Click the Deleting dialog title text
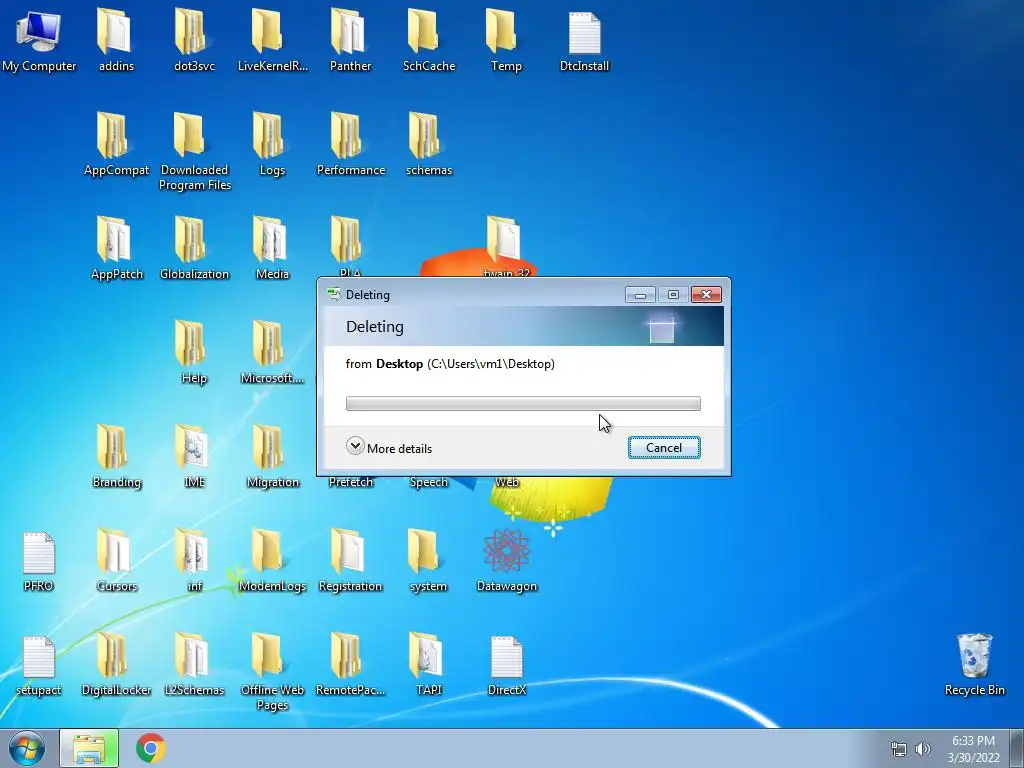Viewport: 1024px width, 768px height. tap(368, 295)
